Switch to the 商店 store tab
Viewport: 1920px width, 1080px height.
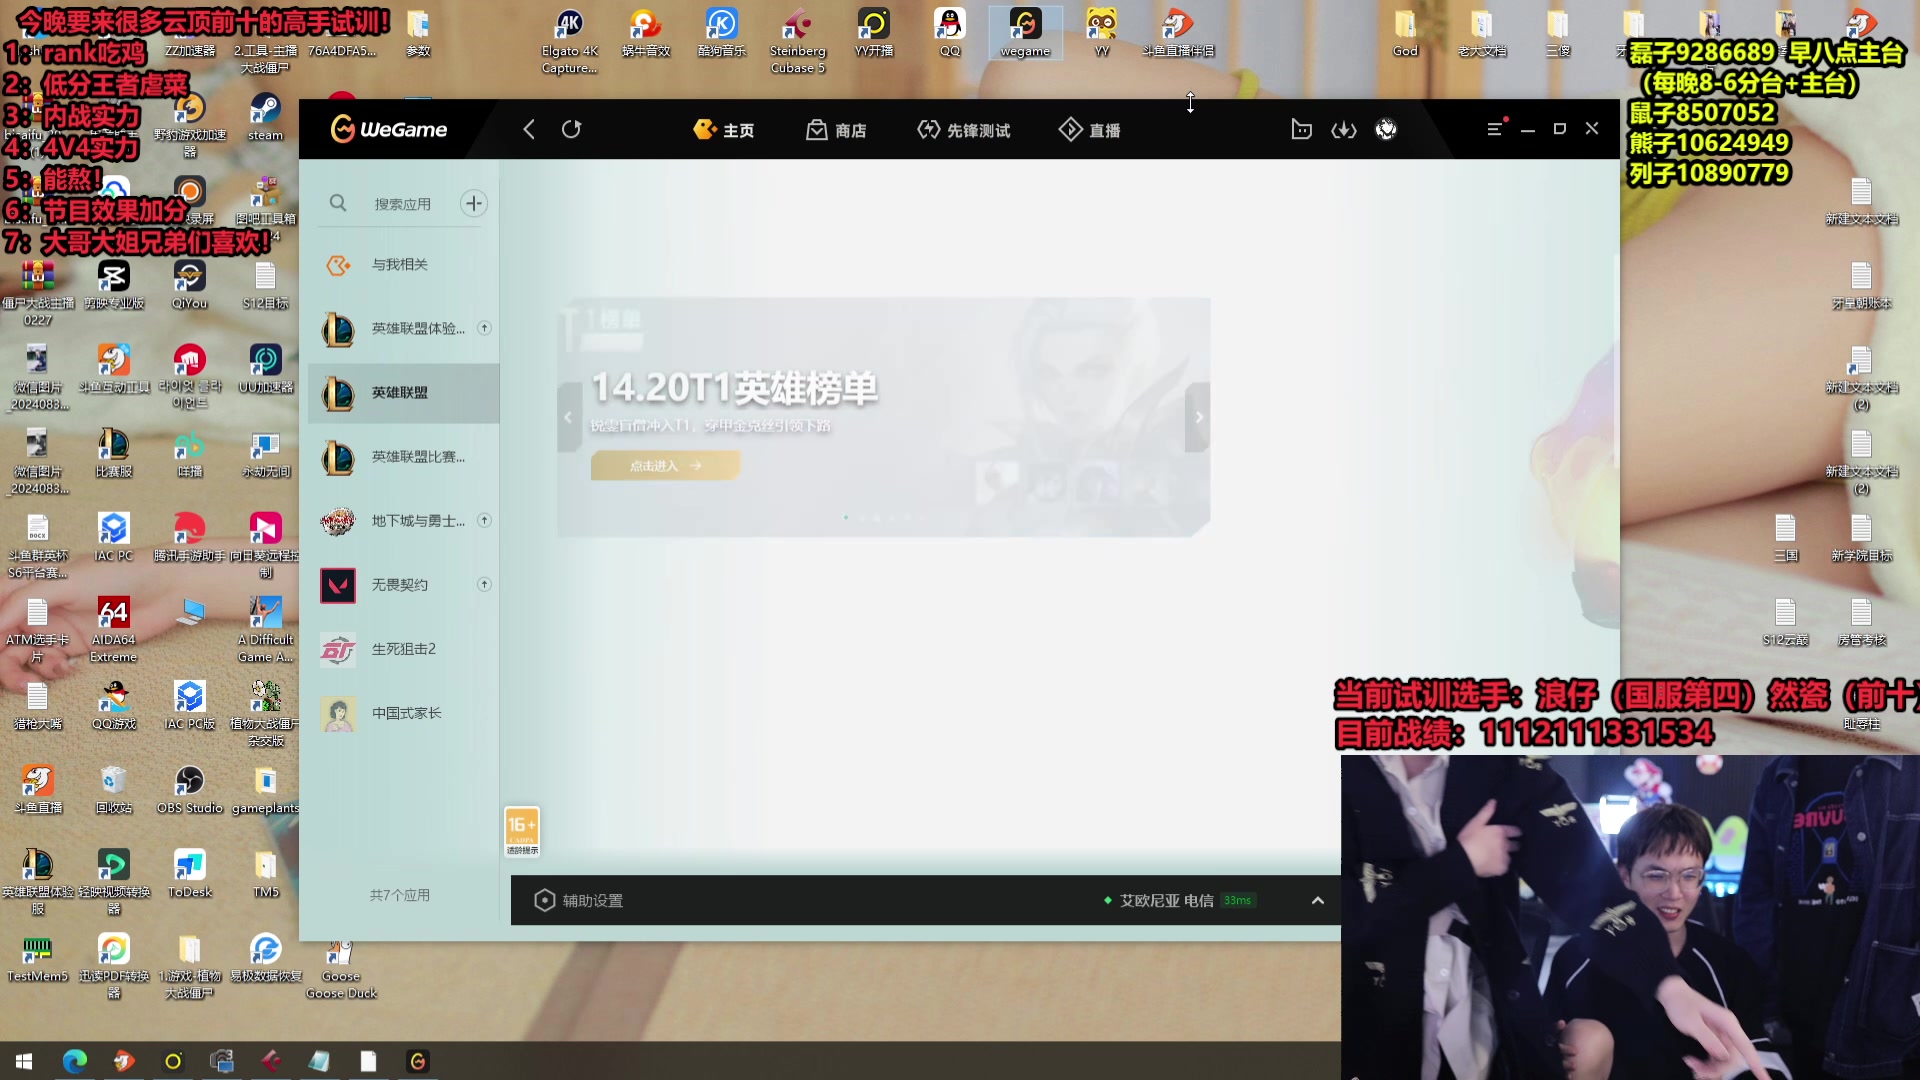(x=837, y=130)
